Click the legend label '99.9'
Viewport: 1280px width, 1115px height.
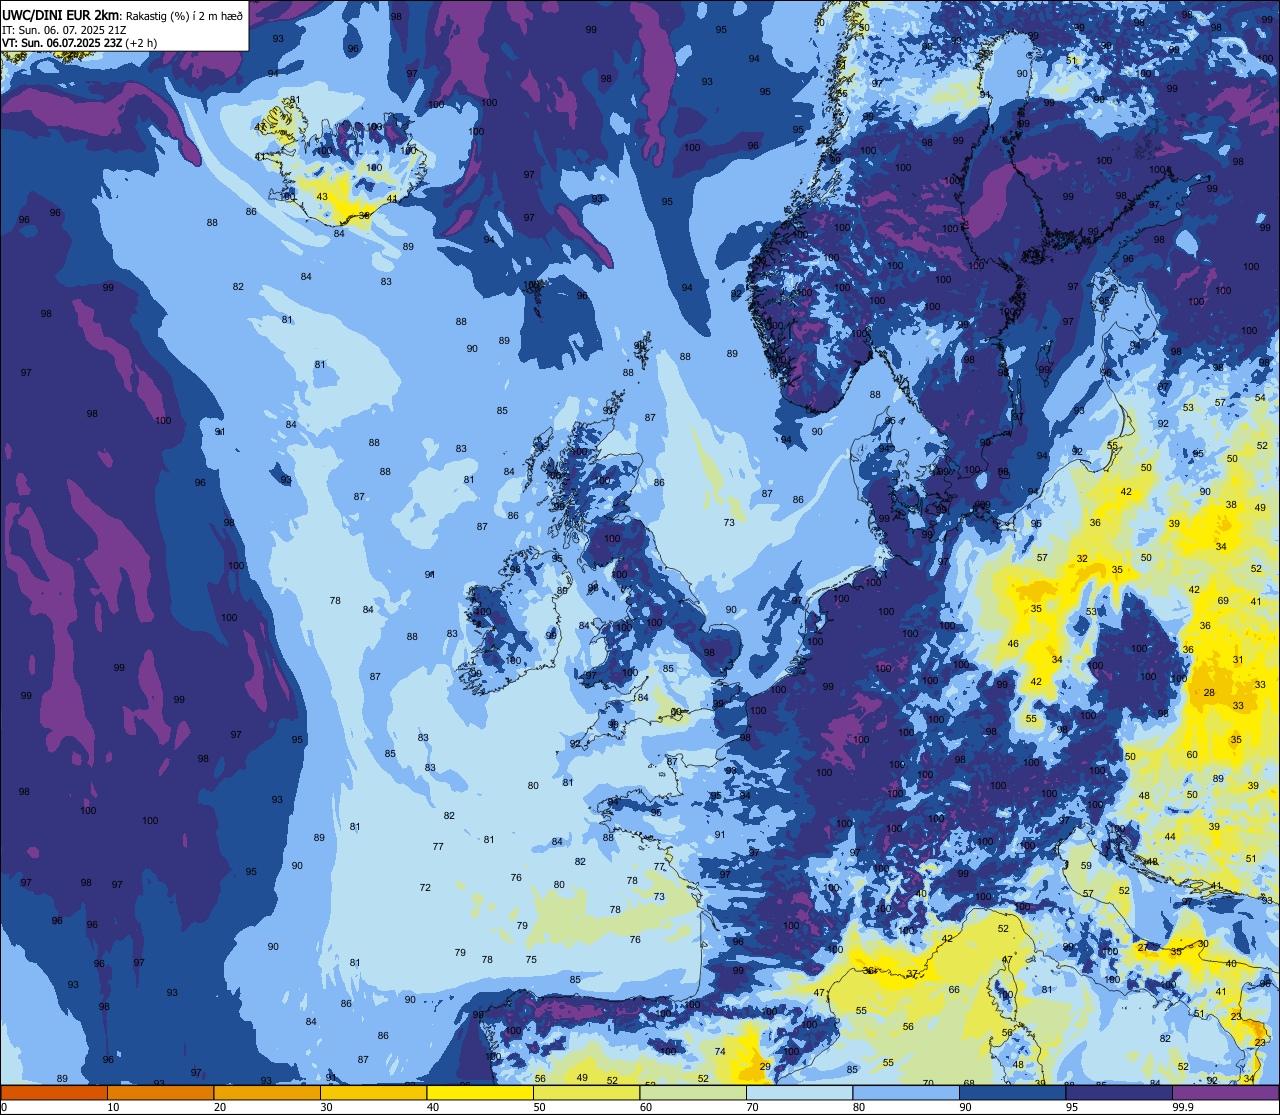pyautogui.click(x=1183, y=1107)
